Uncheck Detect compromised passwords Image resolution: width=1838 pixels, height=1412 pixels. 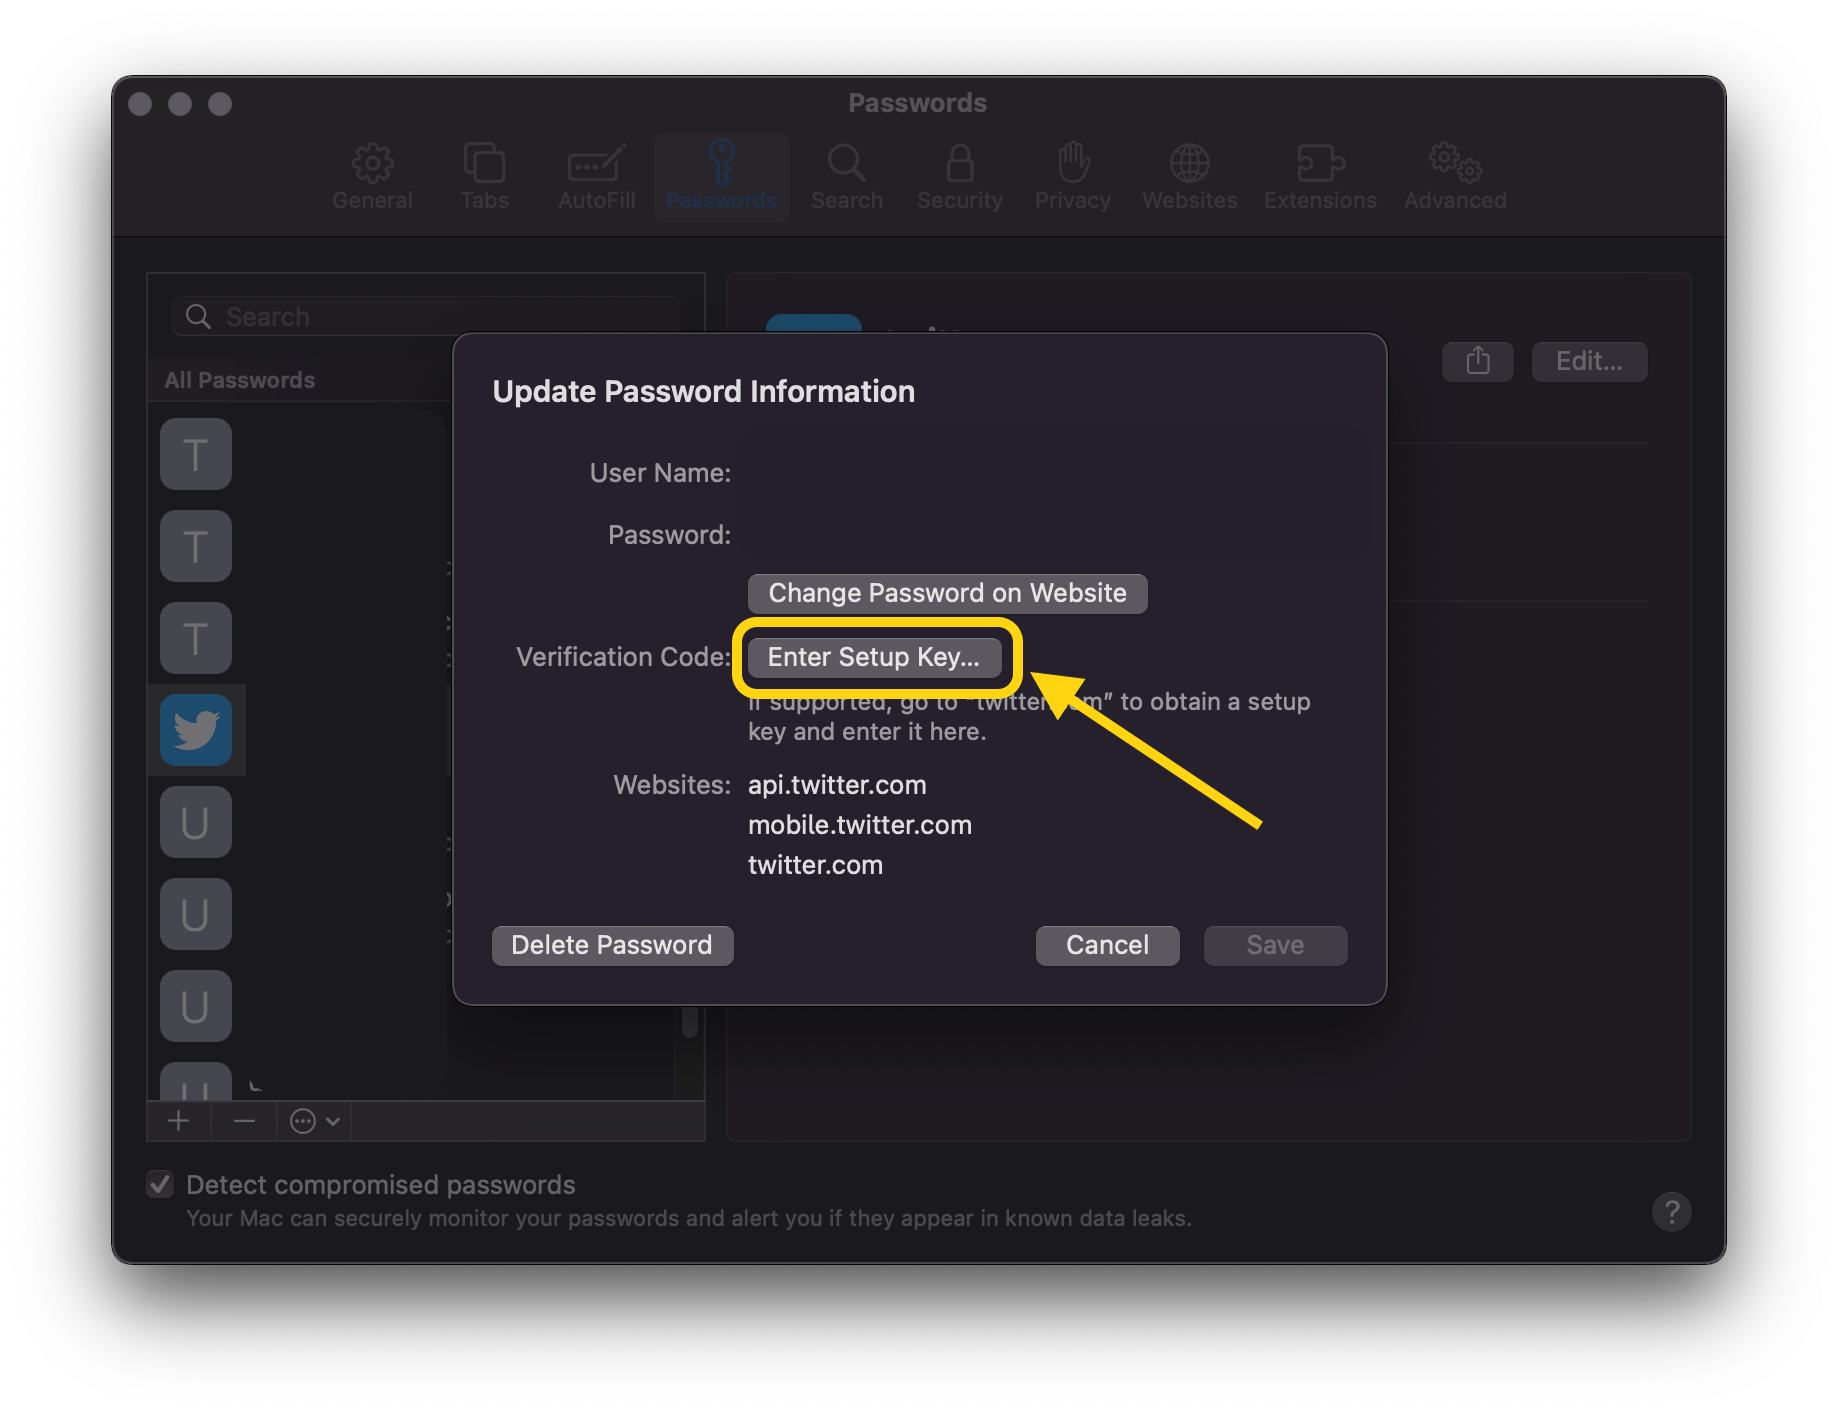coord(160,1184)
